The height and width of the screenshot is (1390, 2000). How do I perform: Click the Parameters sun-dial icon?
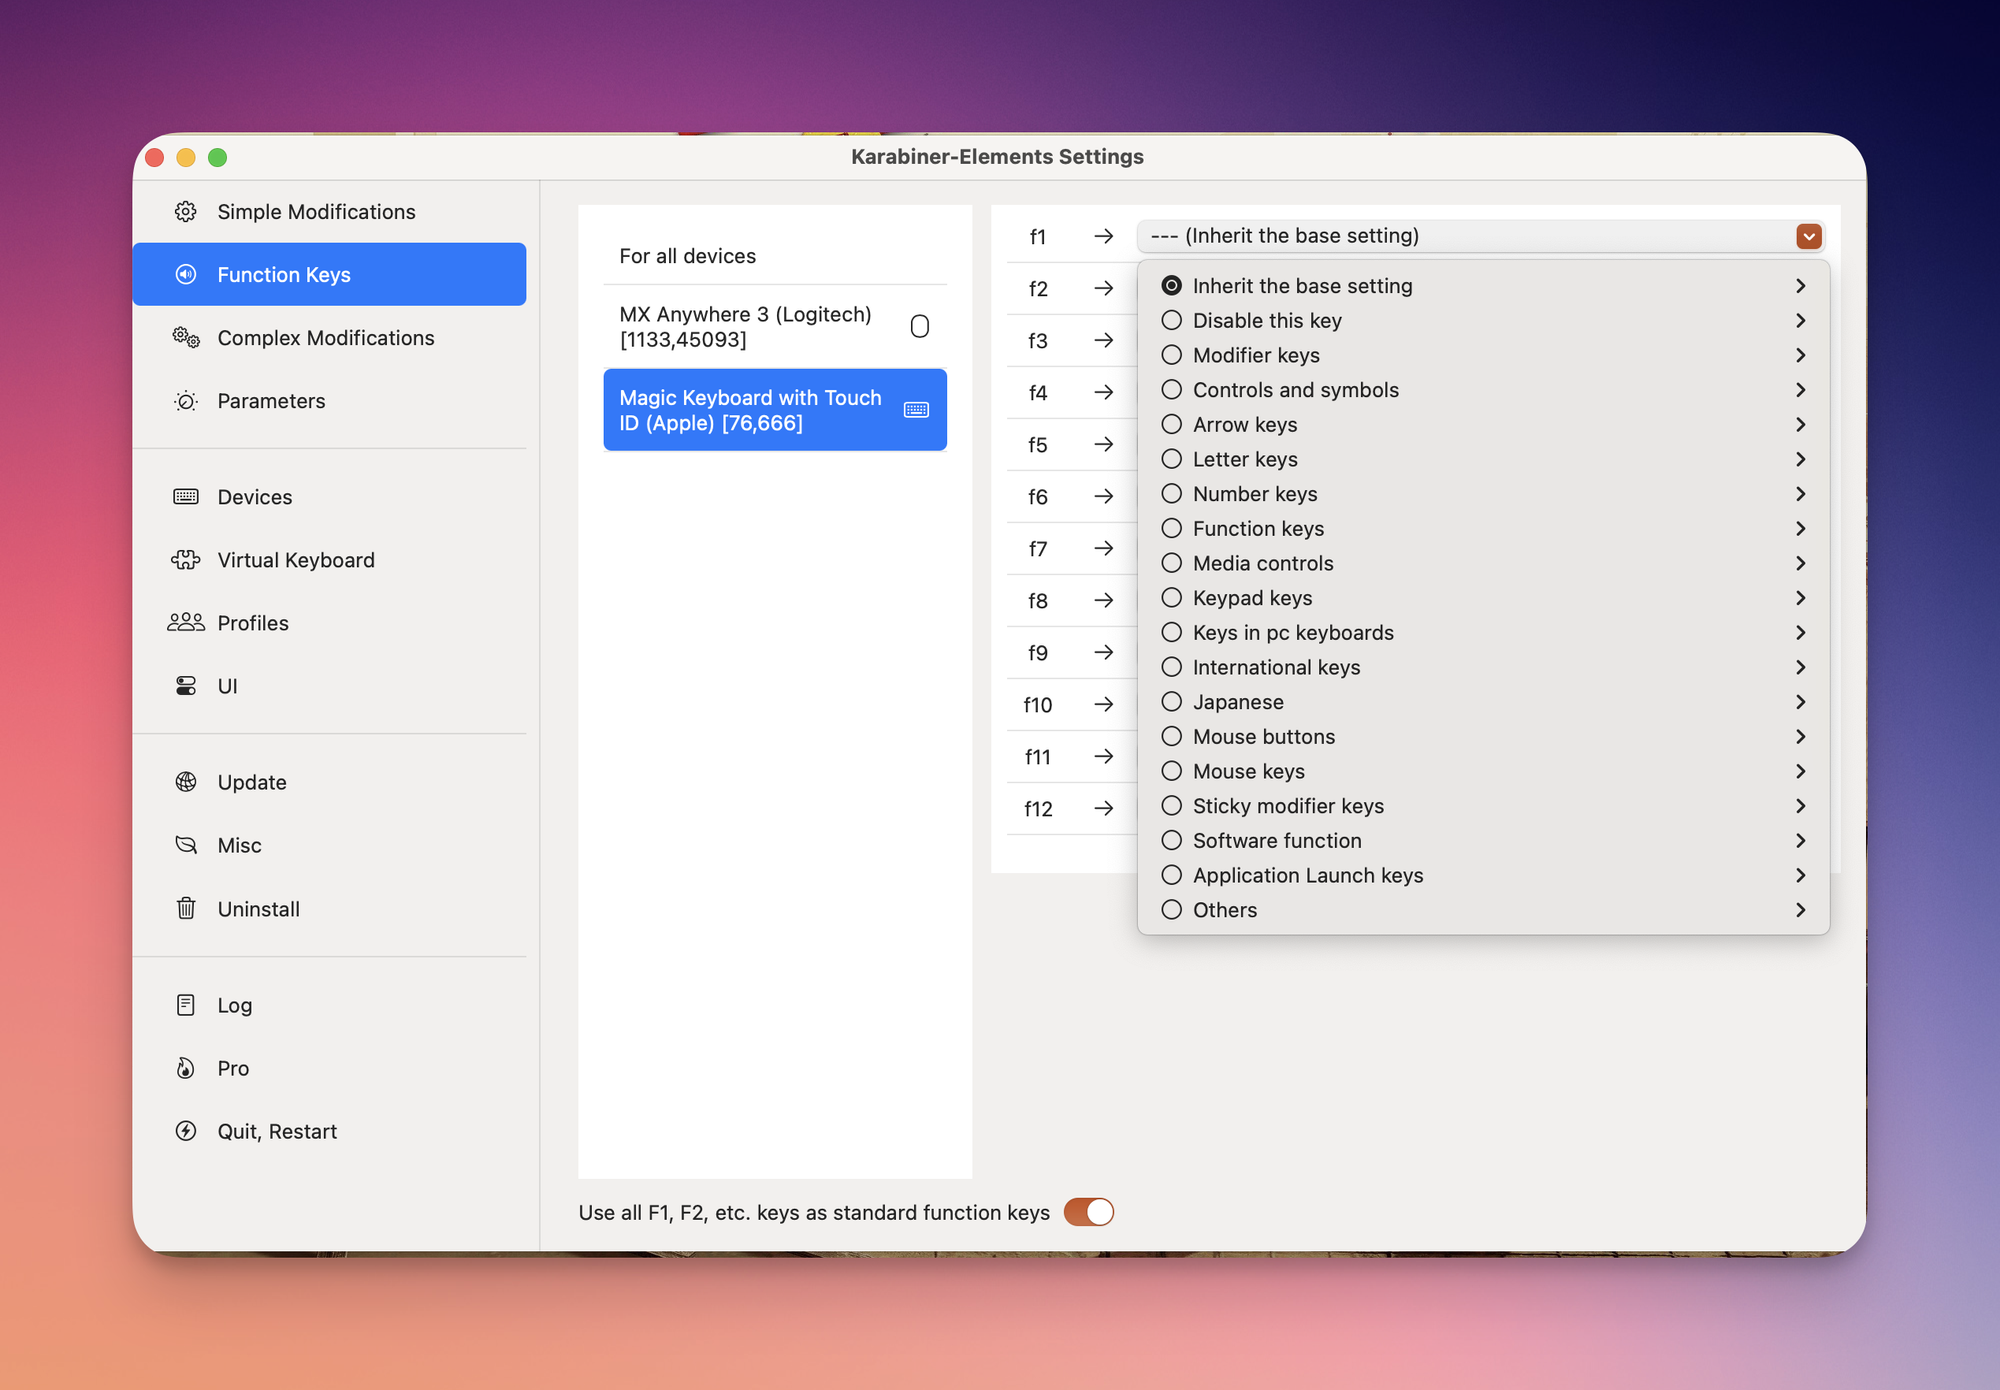(186, 401)
